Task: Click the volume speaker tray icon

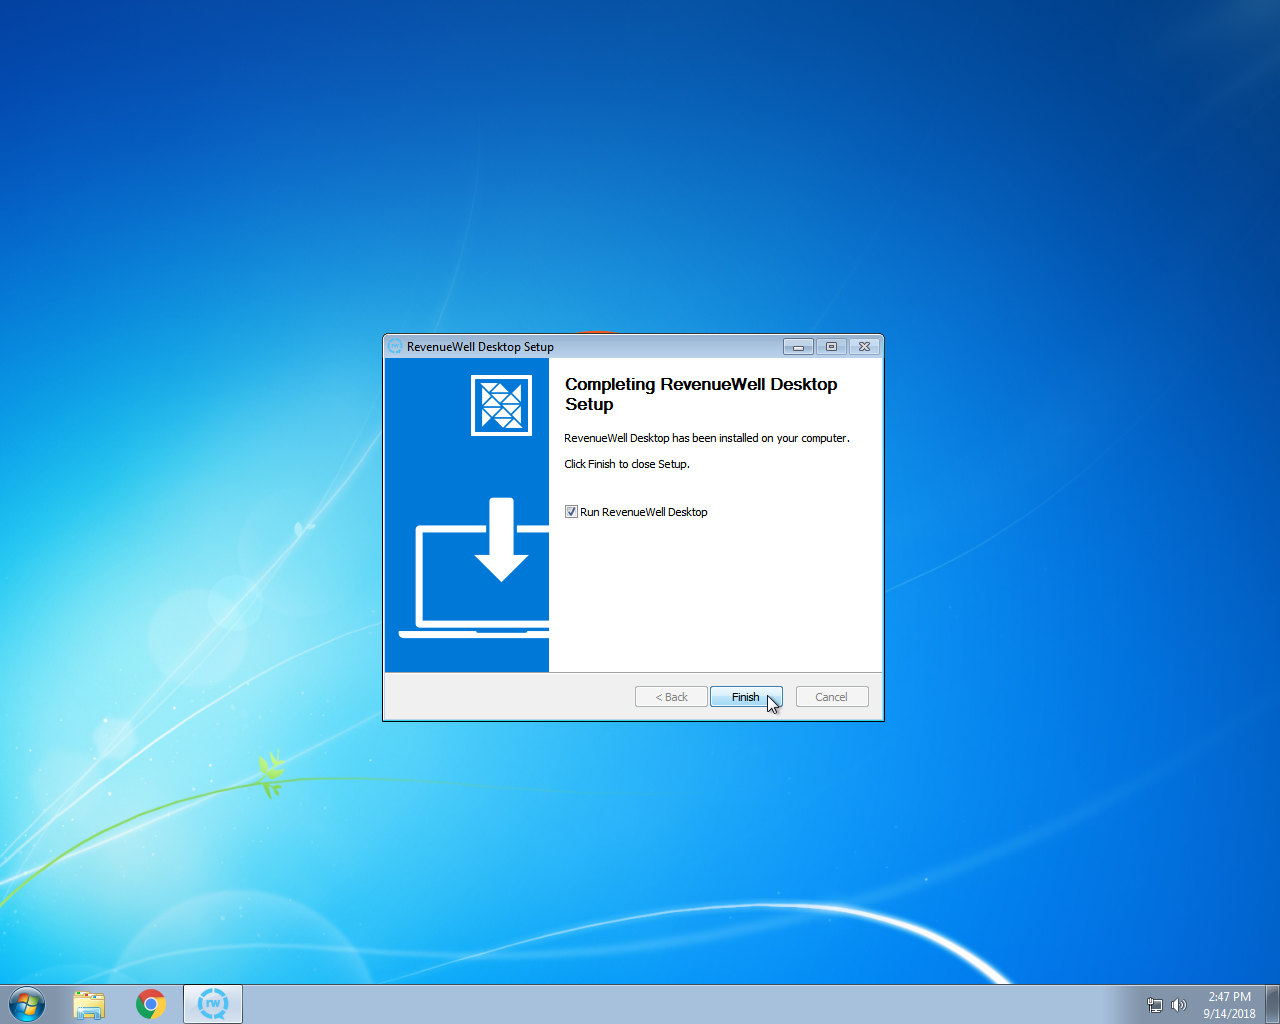Action: [1179, 1005]
